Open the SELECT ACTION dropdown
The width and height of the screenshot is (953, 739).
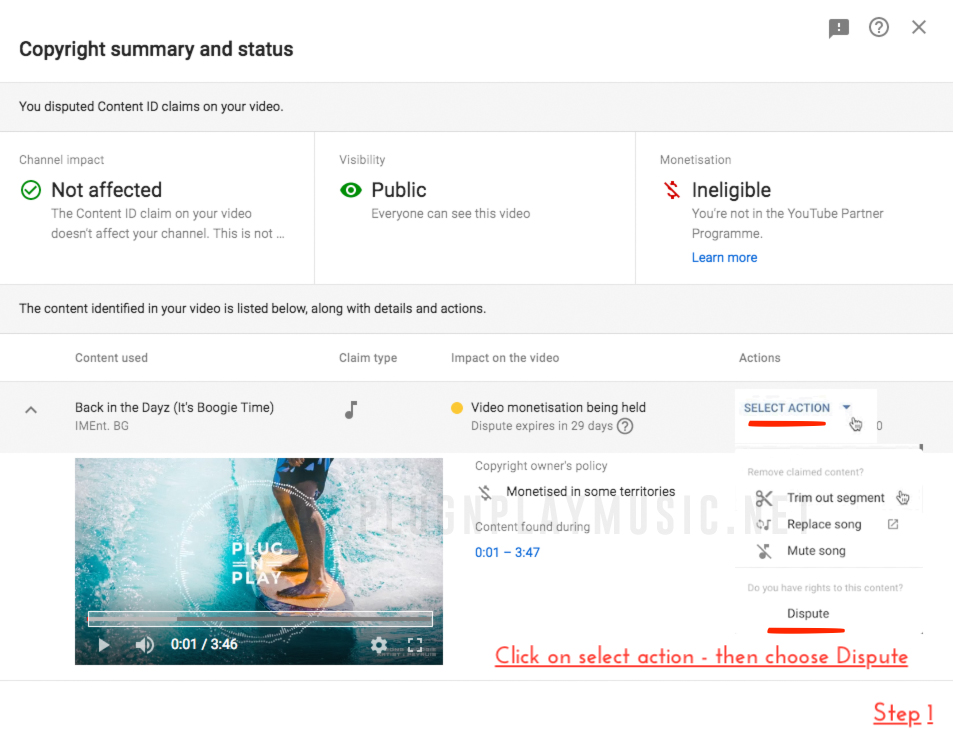787,408
